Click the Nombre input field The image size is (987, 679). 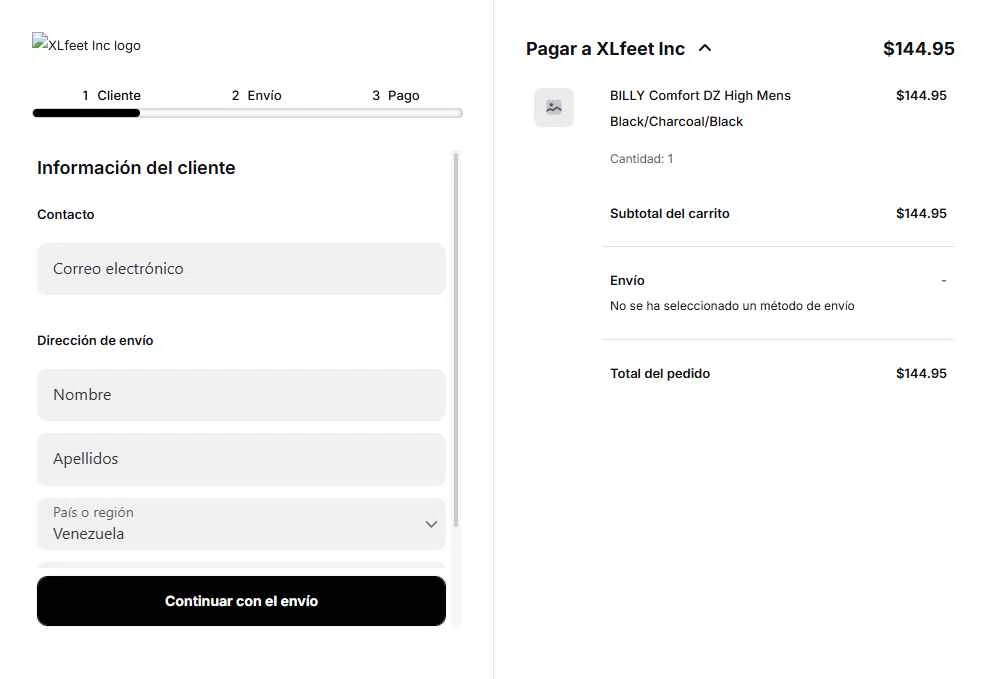[242, 395]
